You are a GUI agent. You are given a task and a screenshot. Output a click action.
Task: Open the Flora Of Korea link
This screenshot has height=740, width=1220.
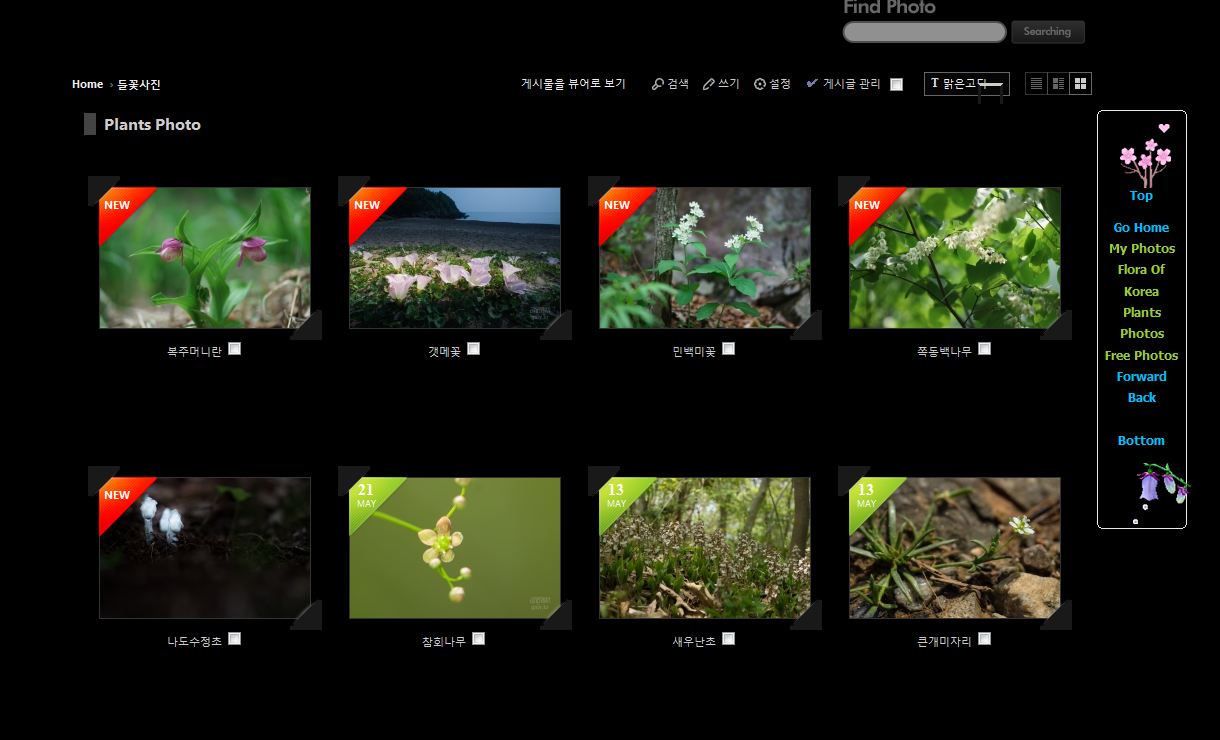tap(1141, 281)
